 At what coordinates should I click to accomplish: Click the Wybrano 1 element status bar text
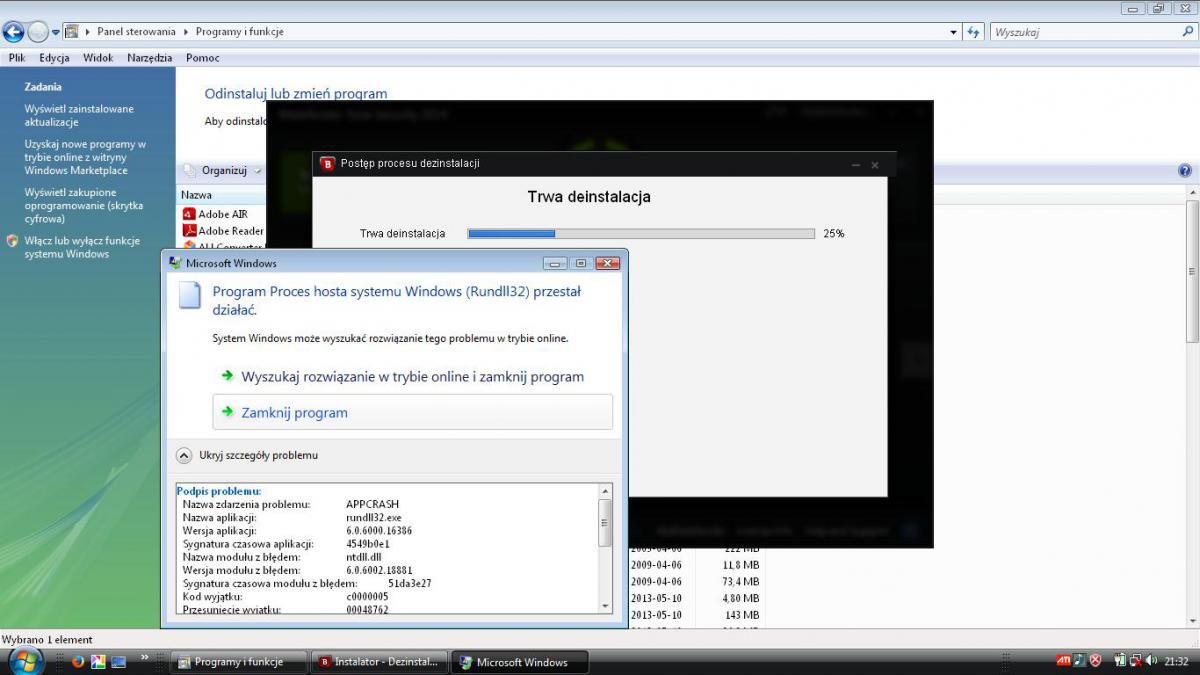tap(48, 640)
